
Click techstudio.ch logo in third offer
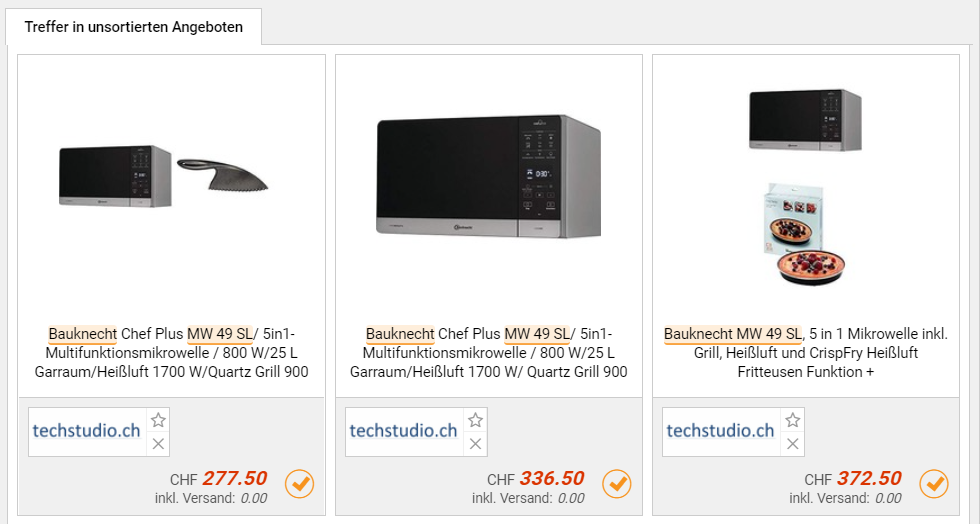(721, 431)
